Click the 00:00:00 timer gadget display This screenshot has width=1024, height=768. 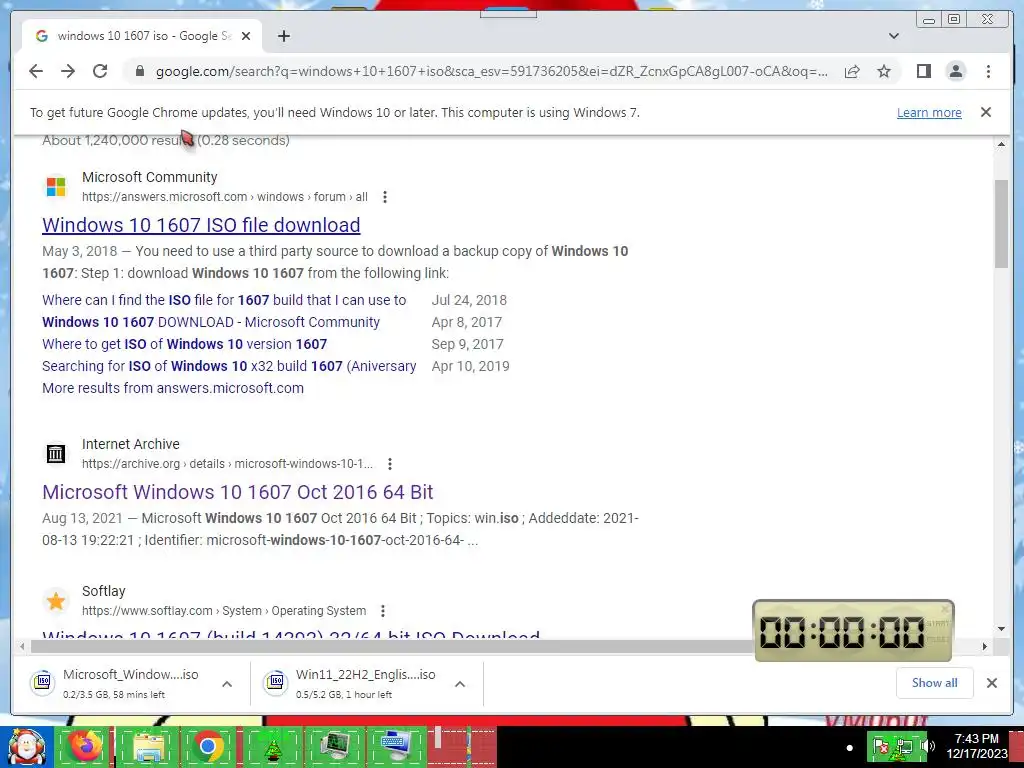pyautogui.click(x=842, y=632)
